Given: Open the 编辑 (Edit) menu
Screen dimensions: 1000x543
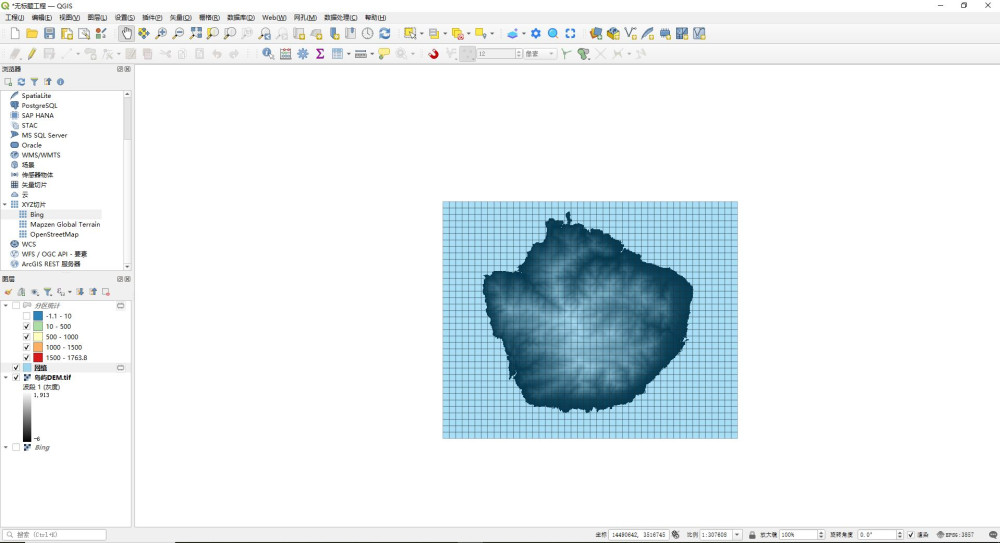Looking at the screenshot, I should [41, 18].
